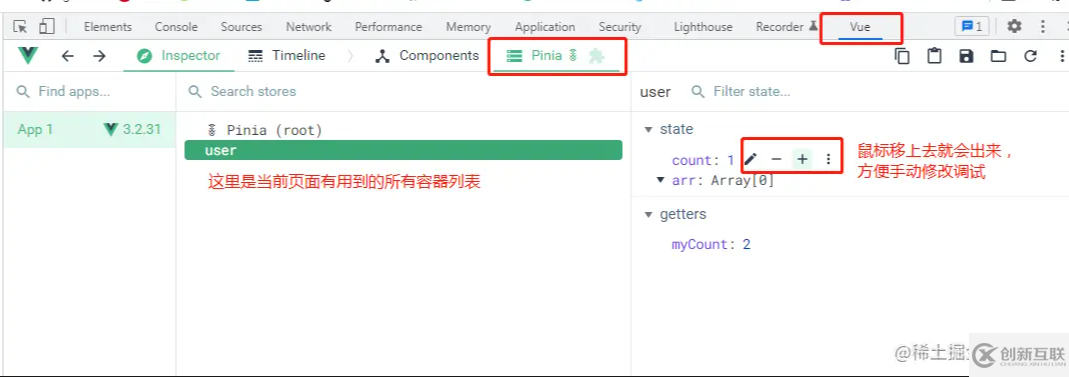This screenshot has height=377, width=1069.
Task: Collapse the getters section
Action: point(648,214)
